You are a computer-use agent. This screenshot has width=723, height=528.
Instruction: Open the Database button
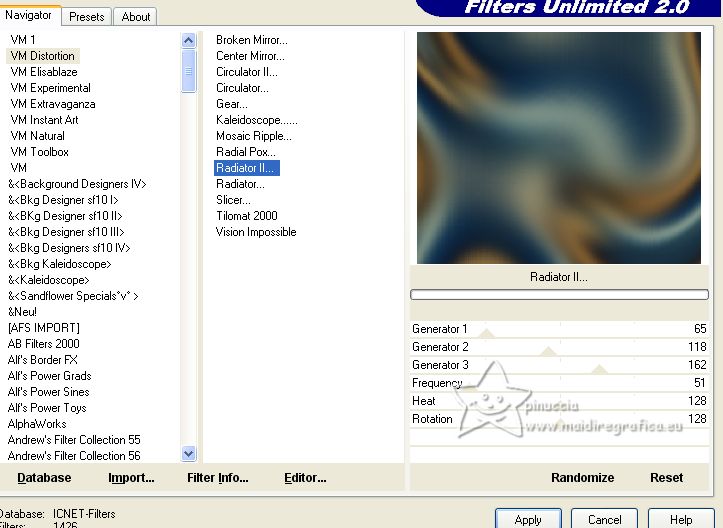coord(44,478)
